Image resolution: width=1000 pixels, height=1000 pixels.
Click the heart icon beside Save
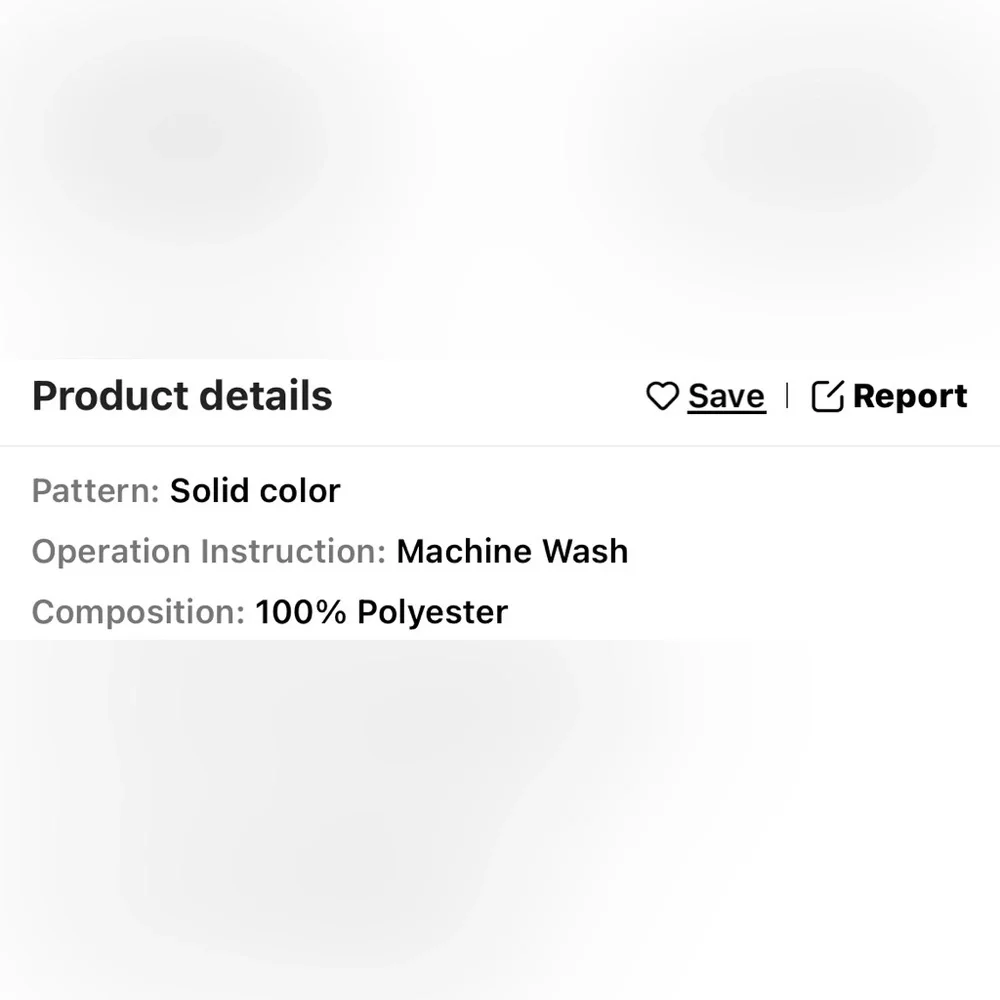[x=662, y=396]
